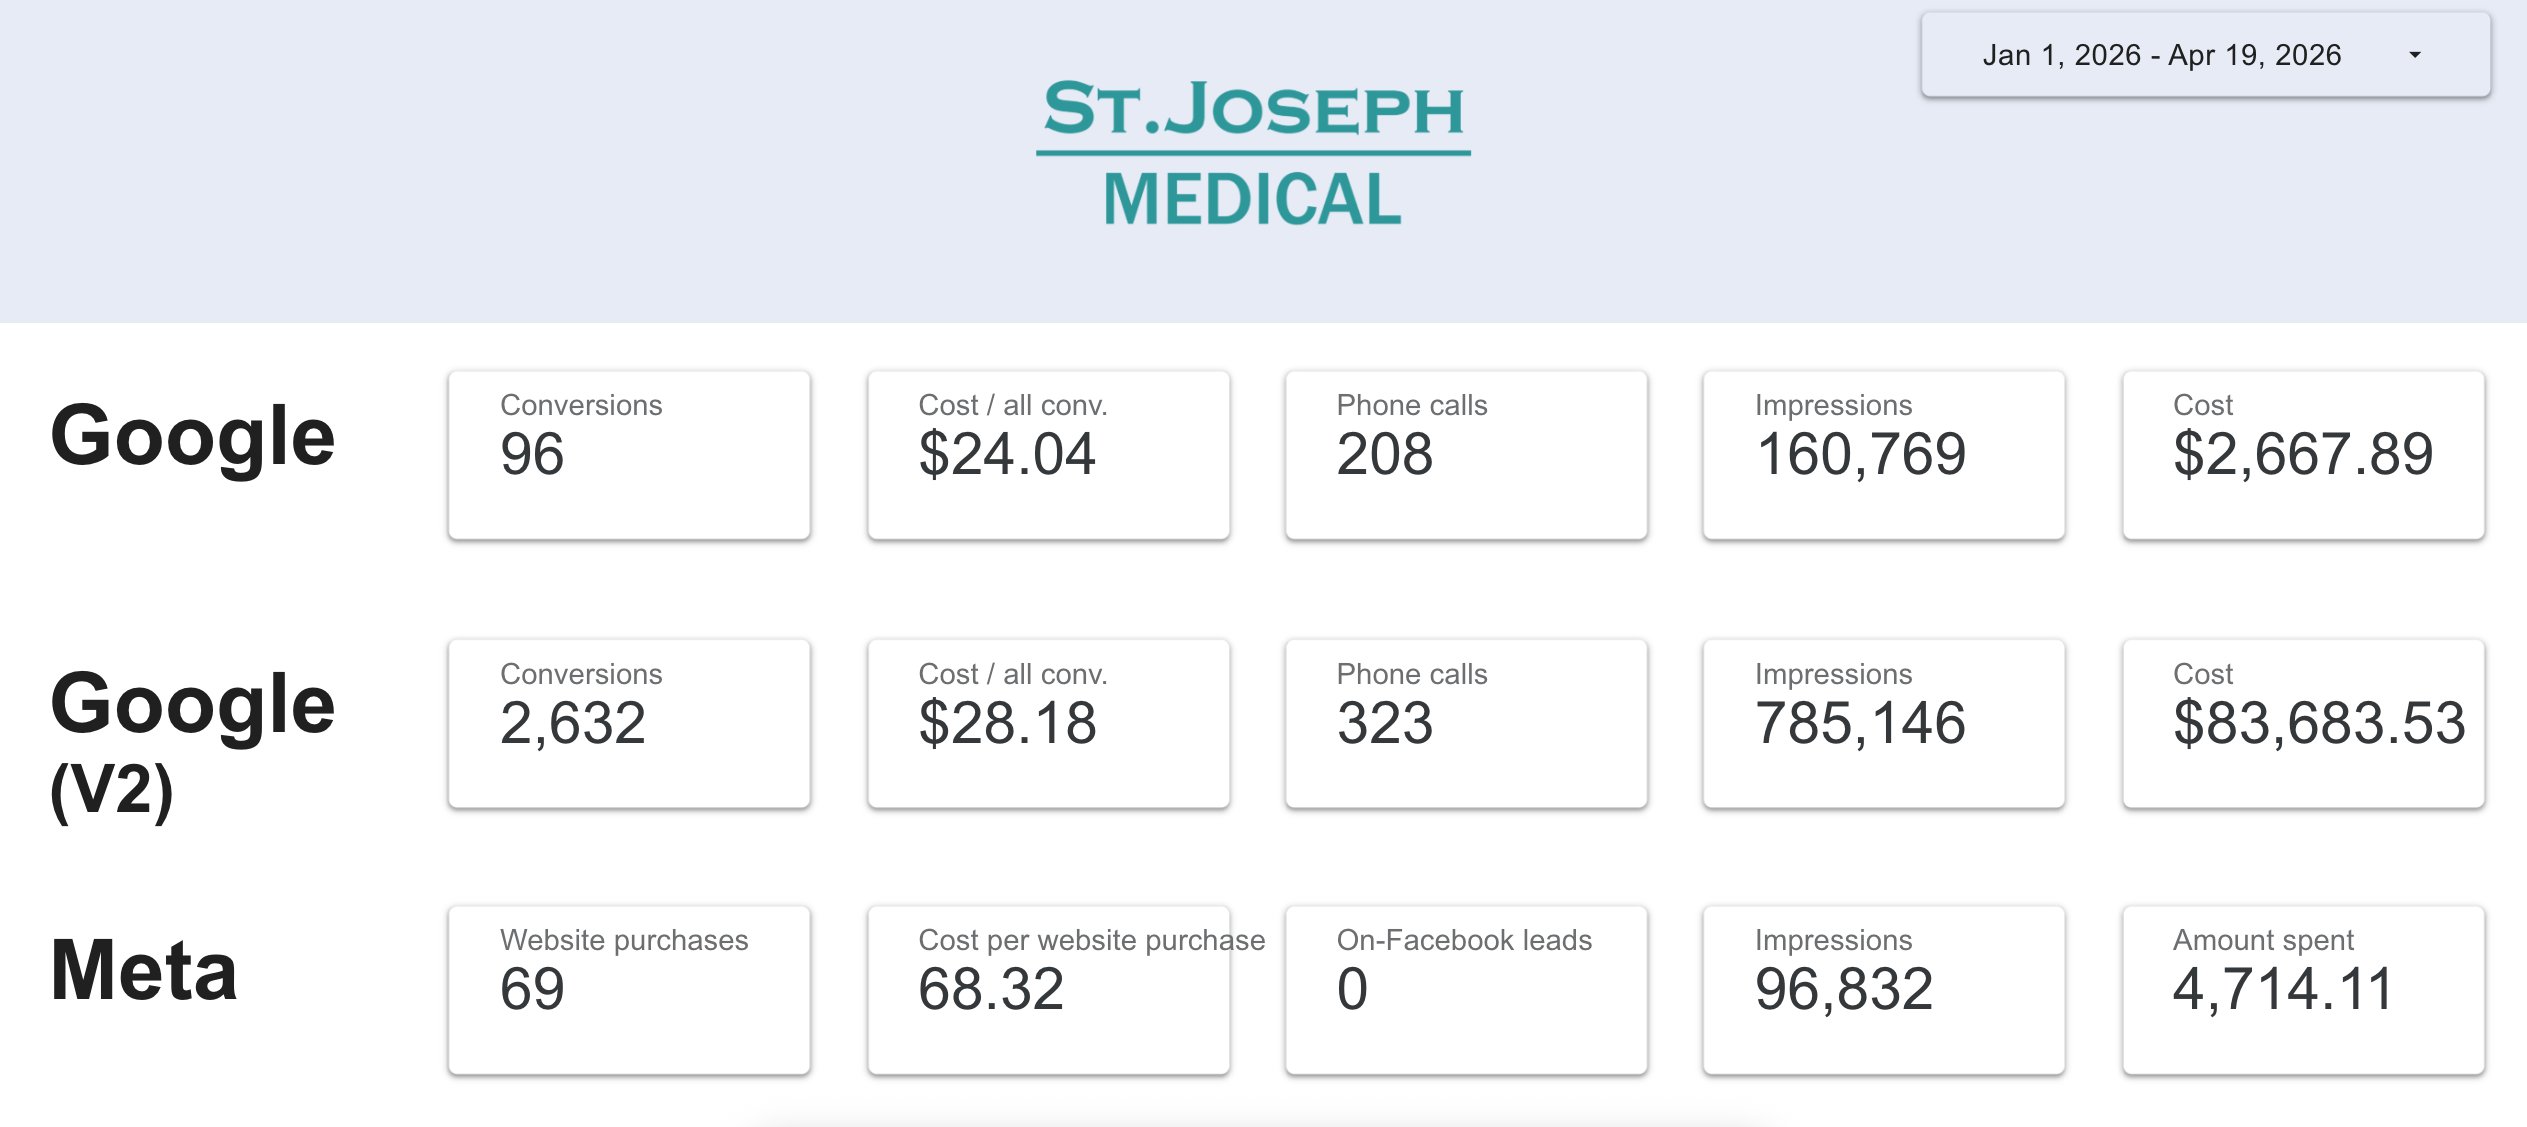
Task: Select the Impressions 785,146 scorecard
Action: point(1884,723)
